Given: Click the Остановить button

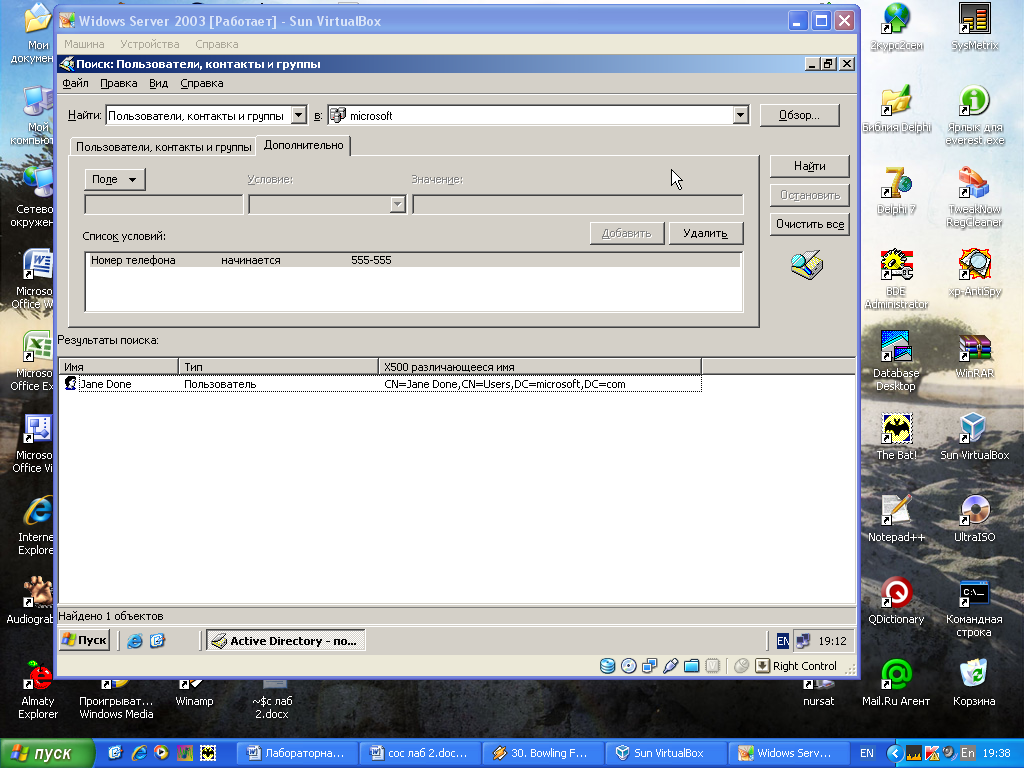Looking at the screenshot, I should click(x=810, y=195).
